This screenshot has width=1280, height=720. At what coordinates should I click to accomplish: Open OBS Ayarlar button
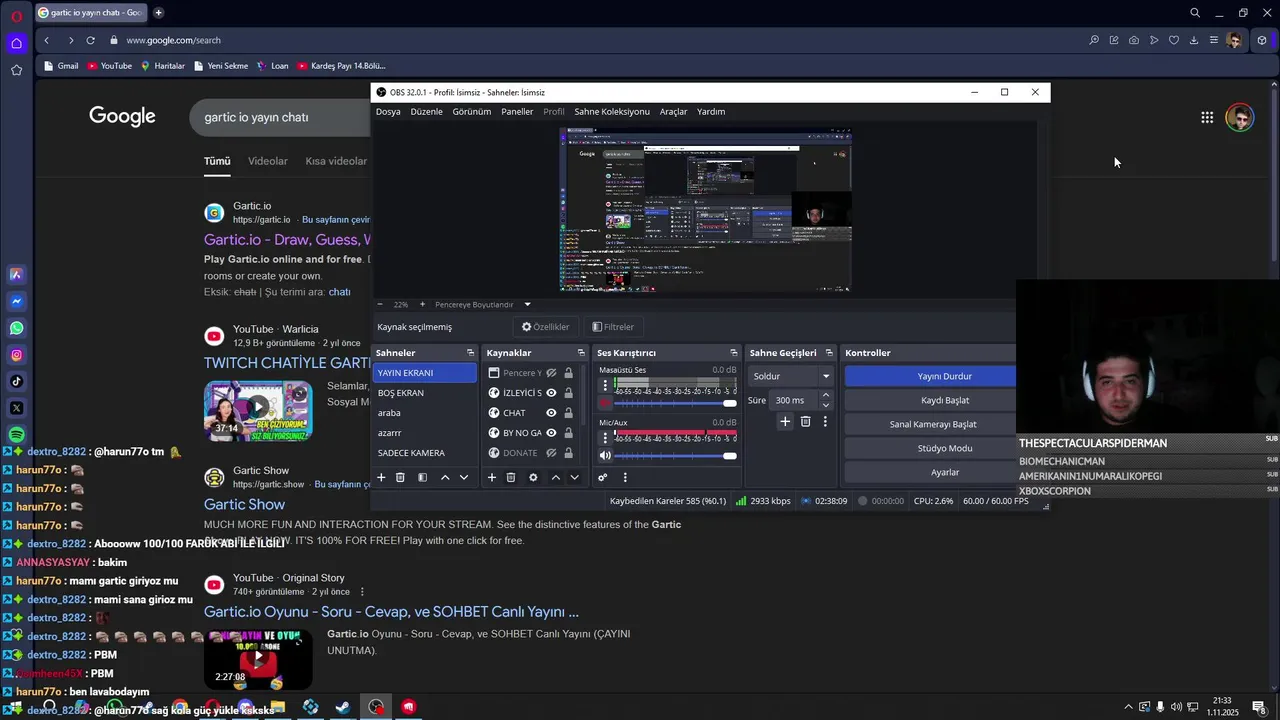(930, 472)
